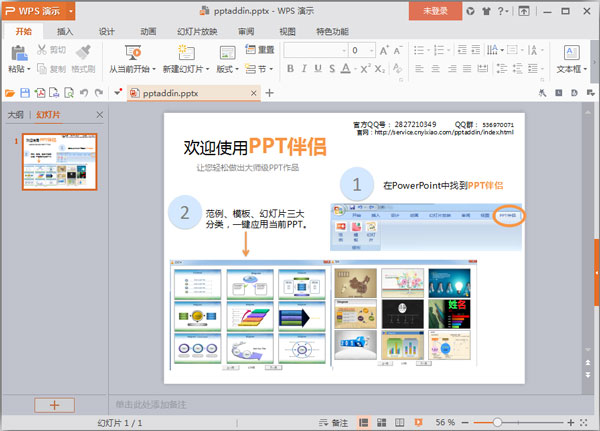The height and width of the screenshot is (431, 600).
Task: Open the font name combo box
Action: coord(315,50)
